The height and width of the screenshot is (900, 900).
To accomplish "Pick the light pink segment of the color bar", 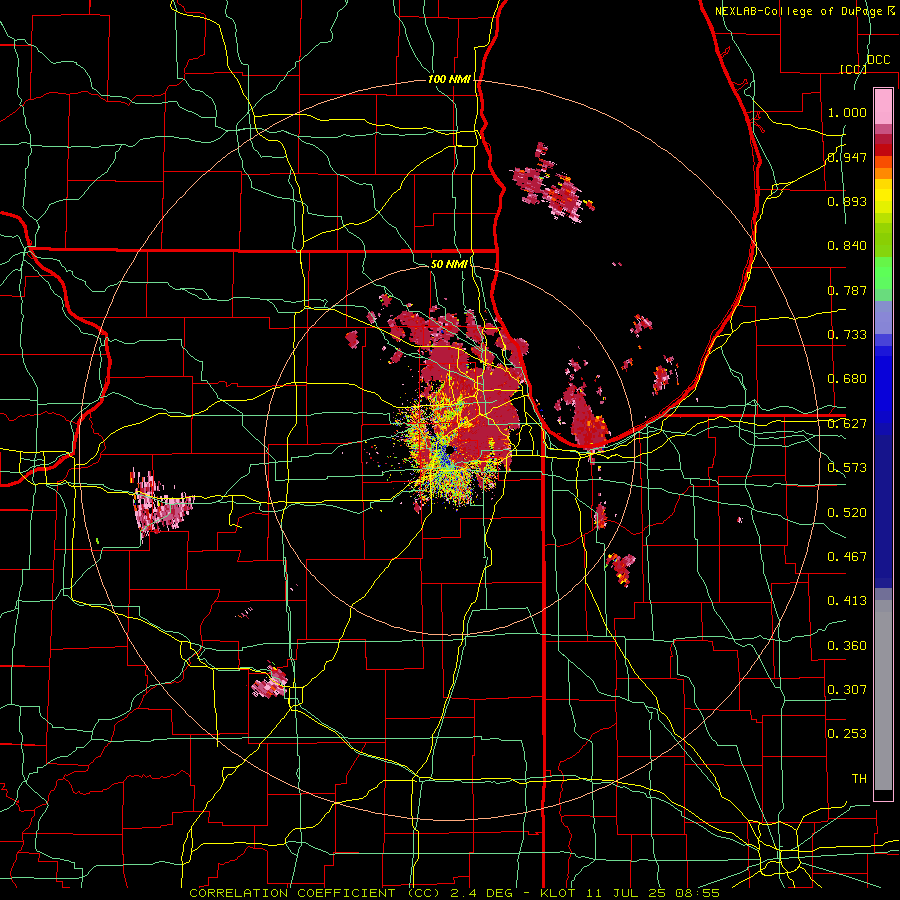I will pos(883,106).
